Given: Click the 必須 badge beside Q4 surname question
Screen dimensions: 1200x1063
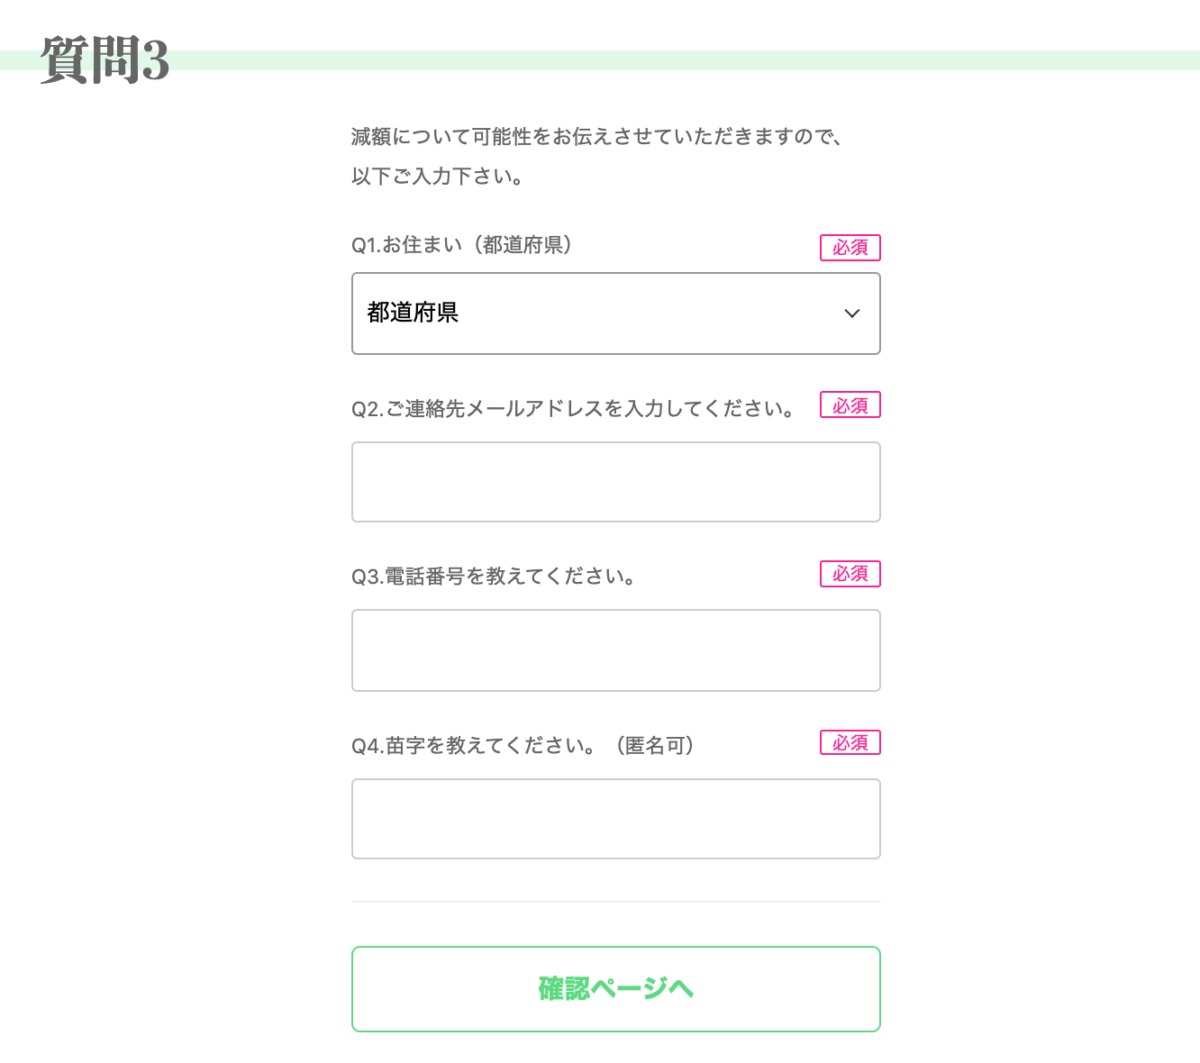Looking at the screenshot, I should click(x=850, y=743).
